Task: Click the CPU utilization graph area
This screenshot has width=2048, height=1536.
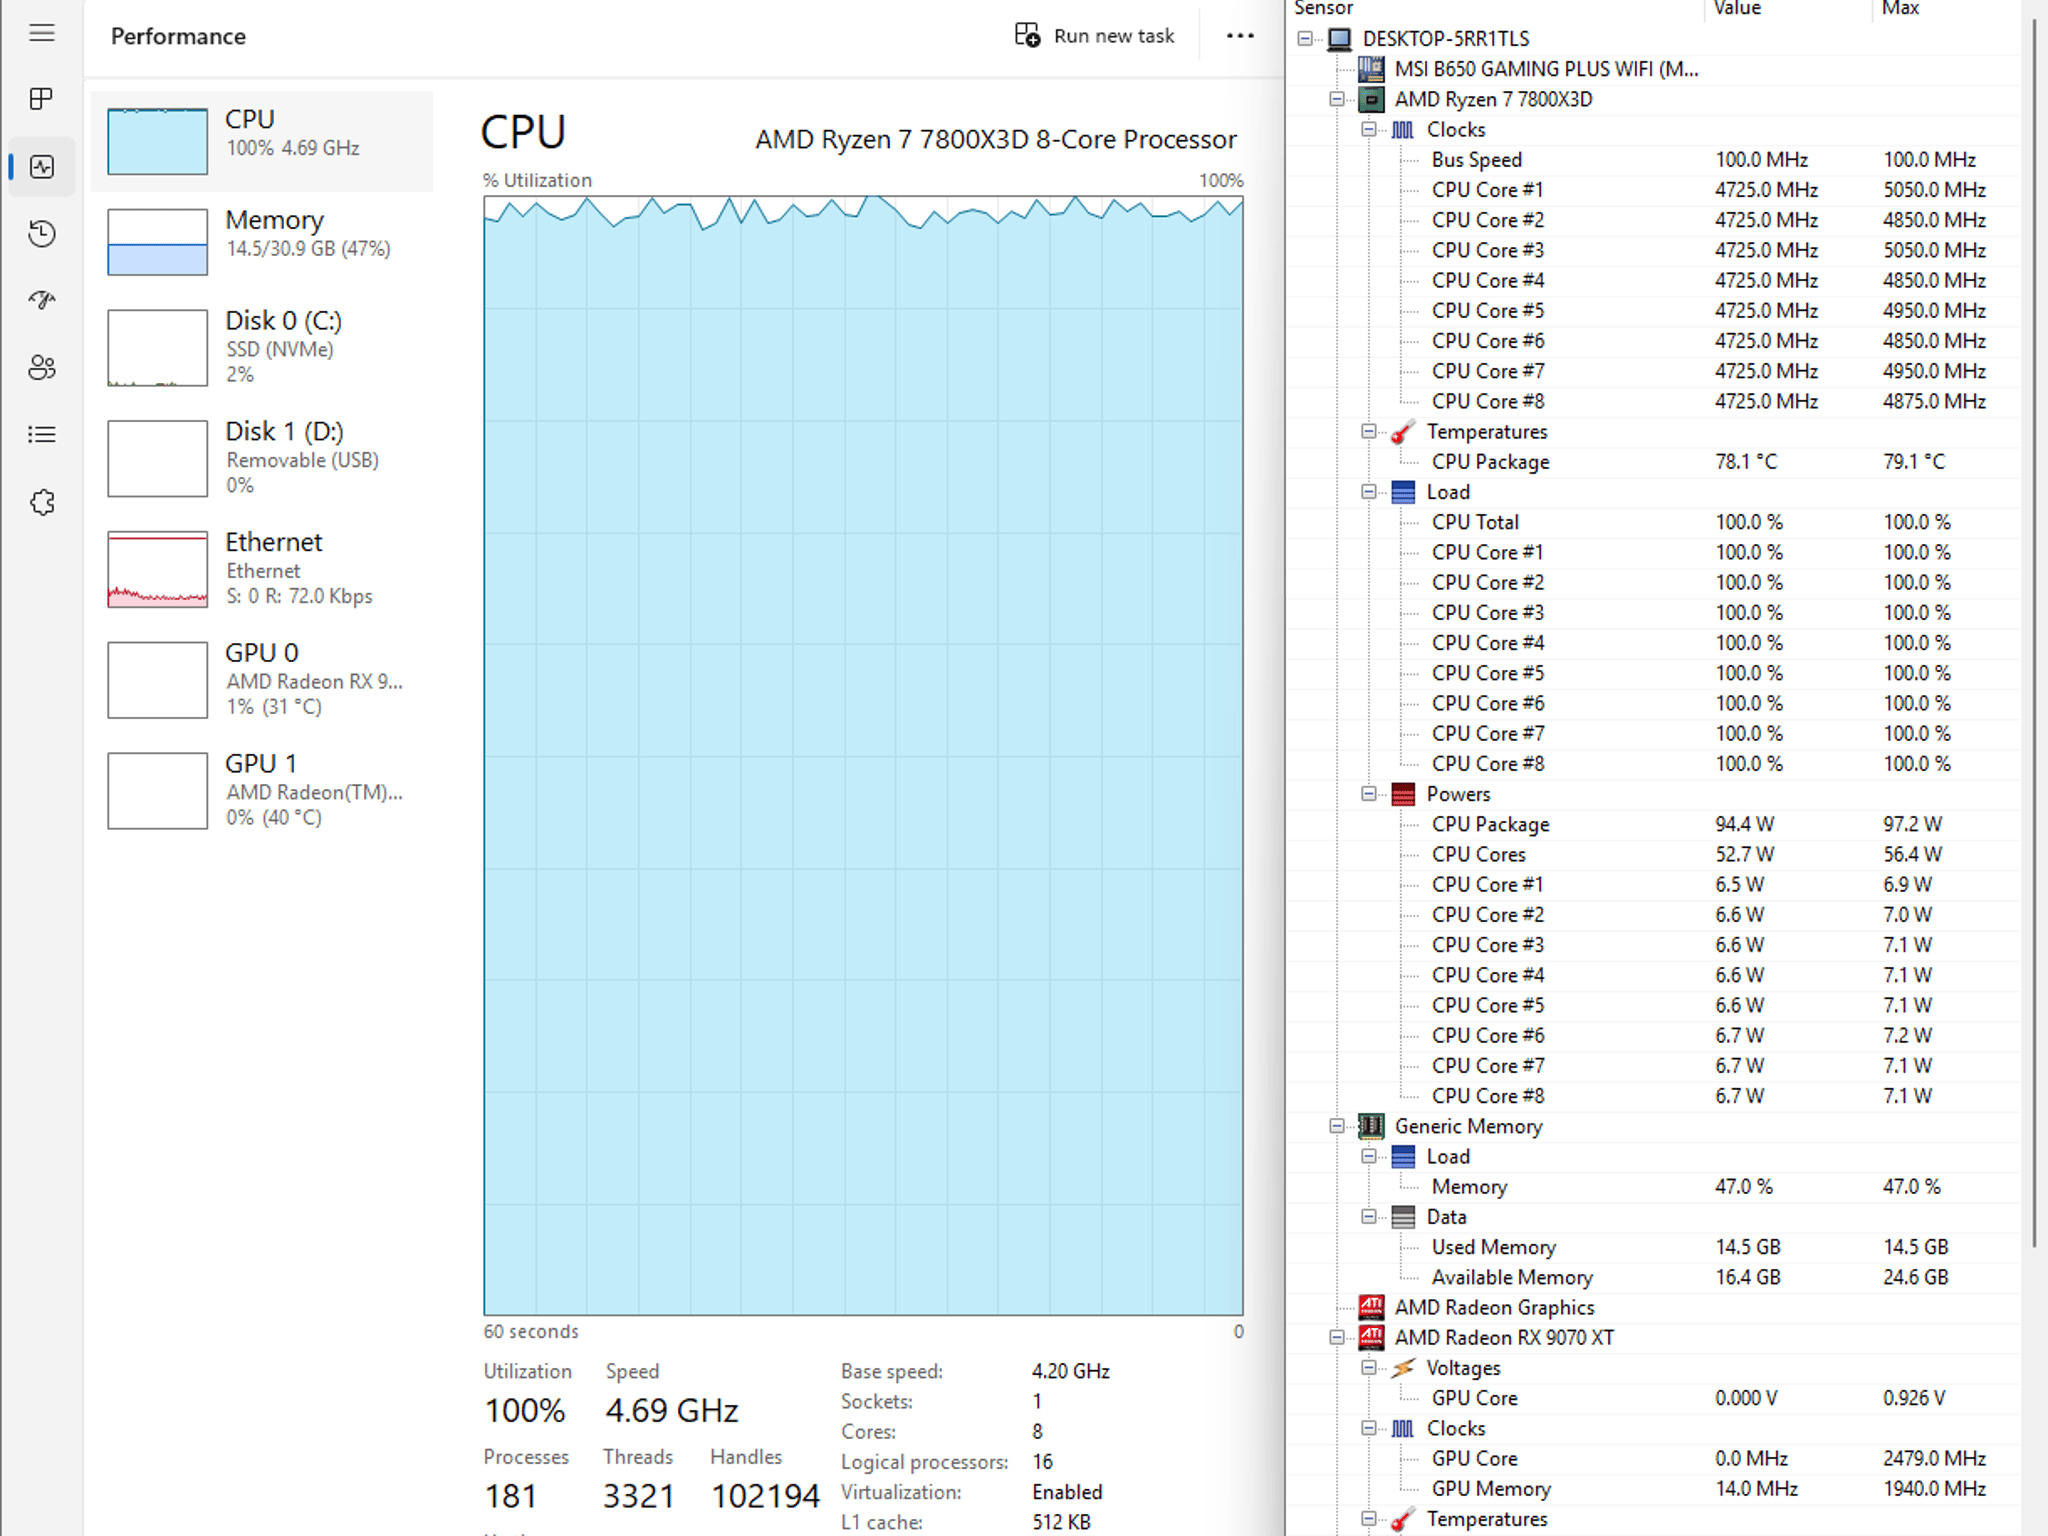Action: 863,755
